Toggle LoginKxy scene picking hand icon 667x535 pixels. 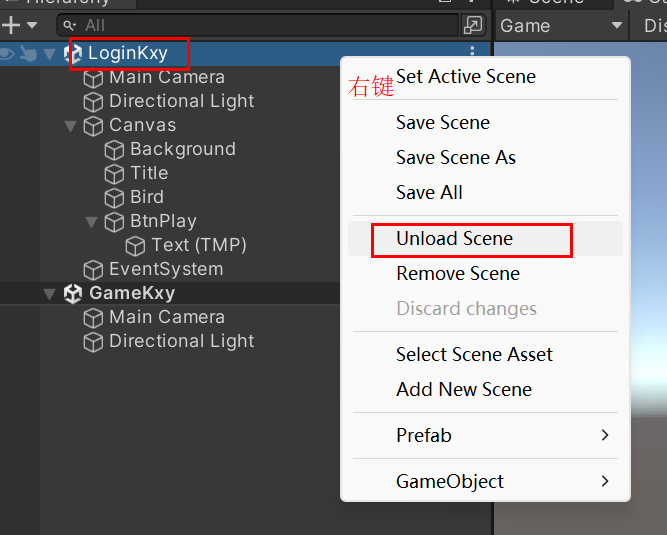pos(28,54)
